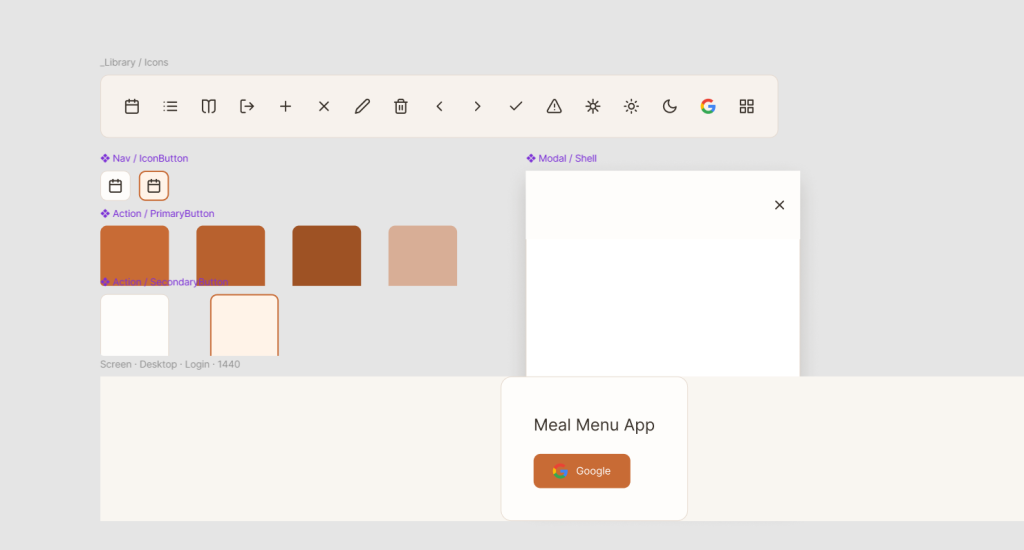Viewport: 1024px width, 550px height.
Task: Click the plus icon in the Icons library
Action: (x=285, y=106)
